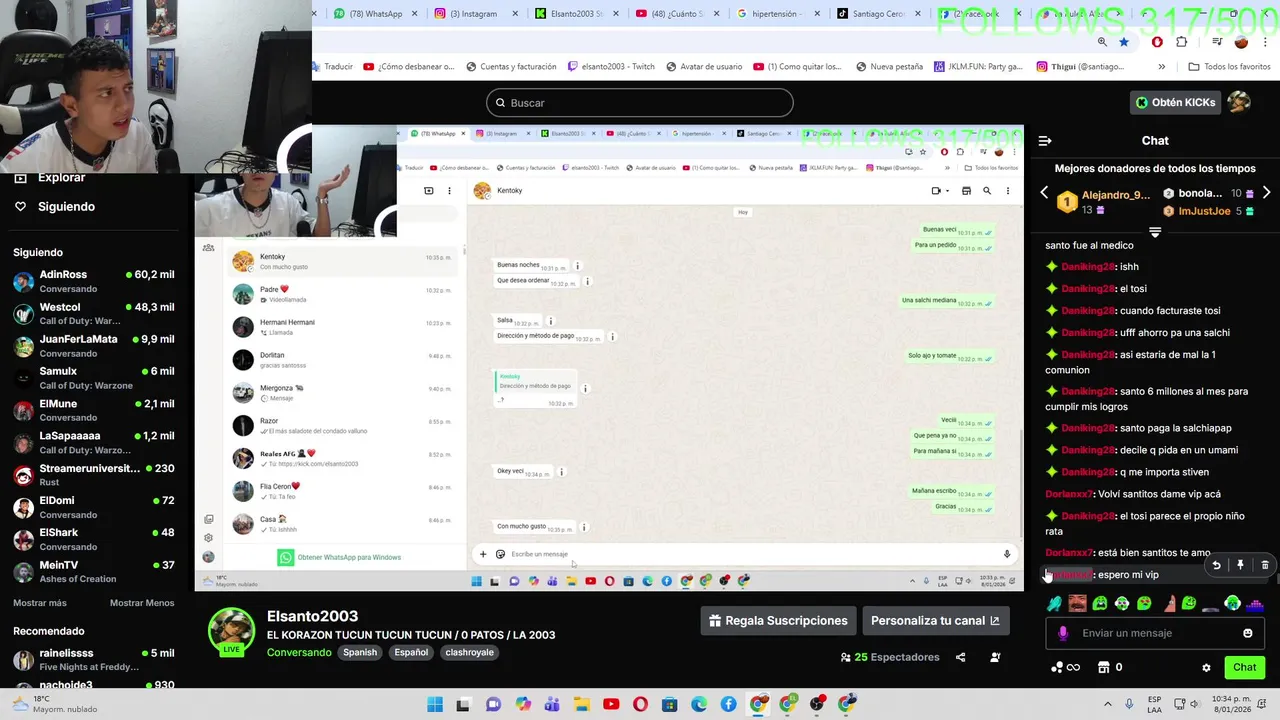Open the Cuentas y facturación bookmark
Screen dimensions: 1280x720
pos(509,67)
